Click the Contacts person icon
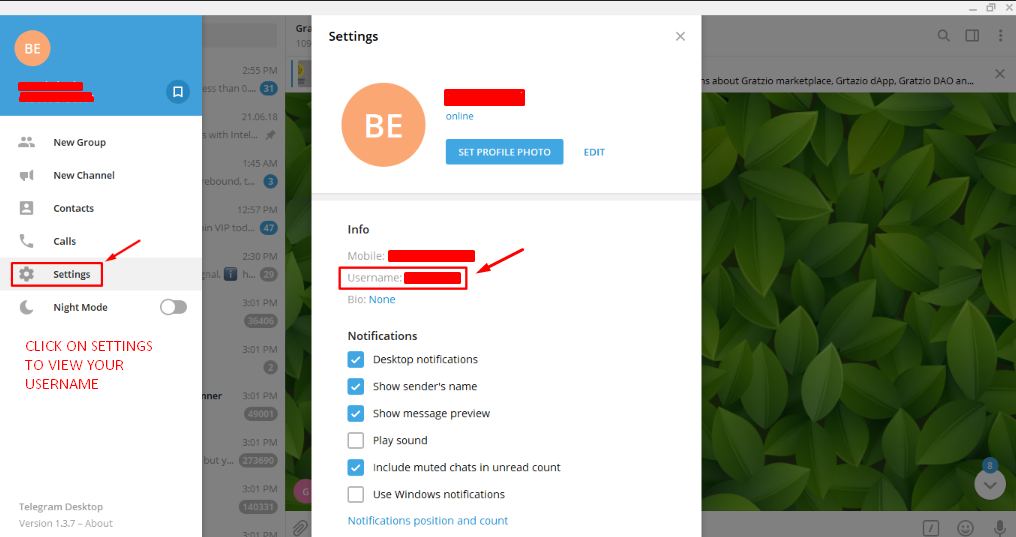Screen dimensions: 1016x537 27,208
